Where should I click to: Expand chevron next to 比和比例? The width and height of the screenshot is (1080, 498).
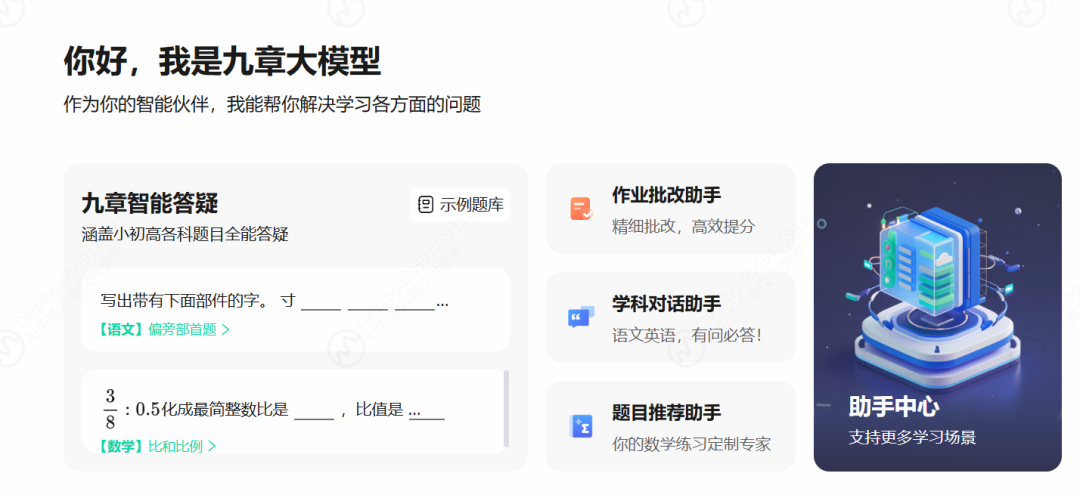(x=212, y=446)
